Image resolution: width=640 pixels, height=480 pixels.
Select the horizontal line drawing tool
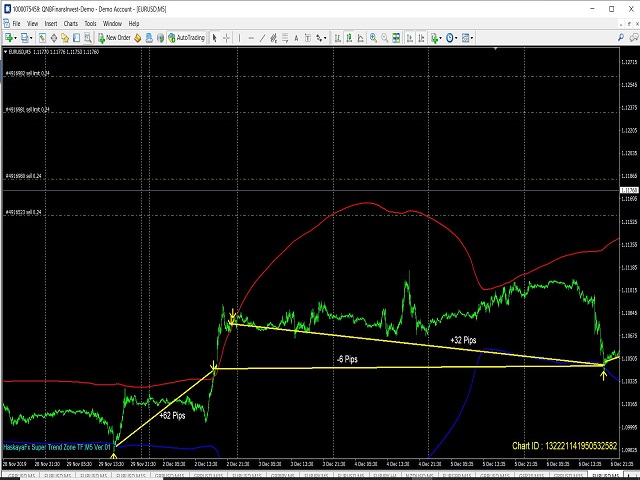(251, 38)
